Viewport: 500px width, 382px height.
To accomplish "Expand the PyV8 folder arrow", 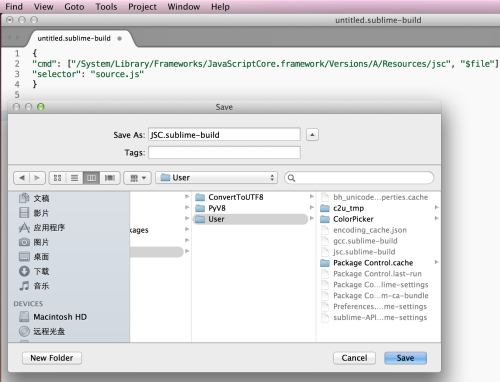I will 312,207.
